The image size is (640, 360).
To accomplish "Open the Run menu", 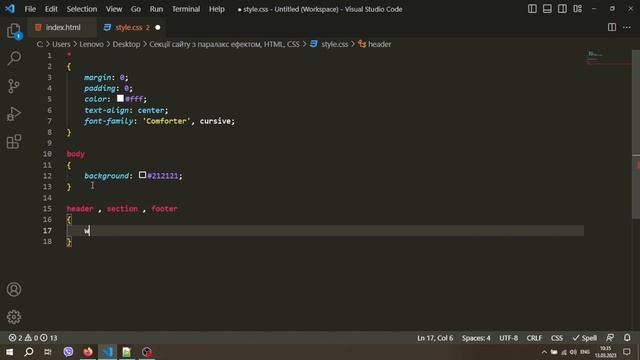I will (x=156, y=9).
